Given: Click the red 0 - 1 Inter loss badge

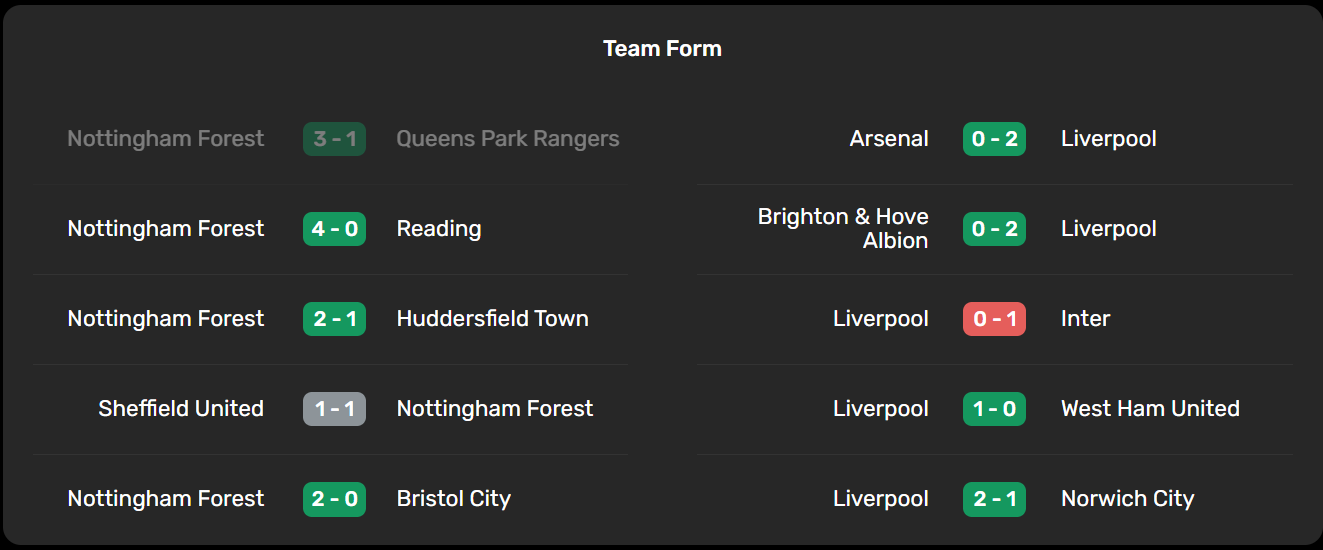Looking at the screenshot, I should [x=994, y=319].
